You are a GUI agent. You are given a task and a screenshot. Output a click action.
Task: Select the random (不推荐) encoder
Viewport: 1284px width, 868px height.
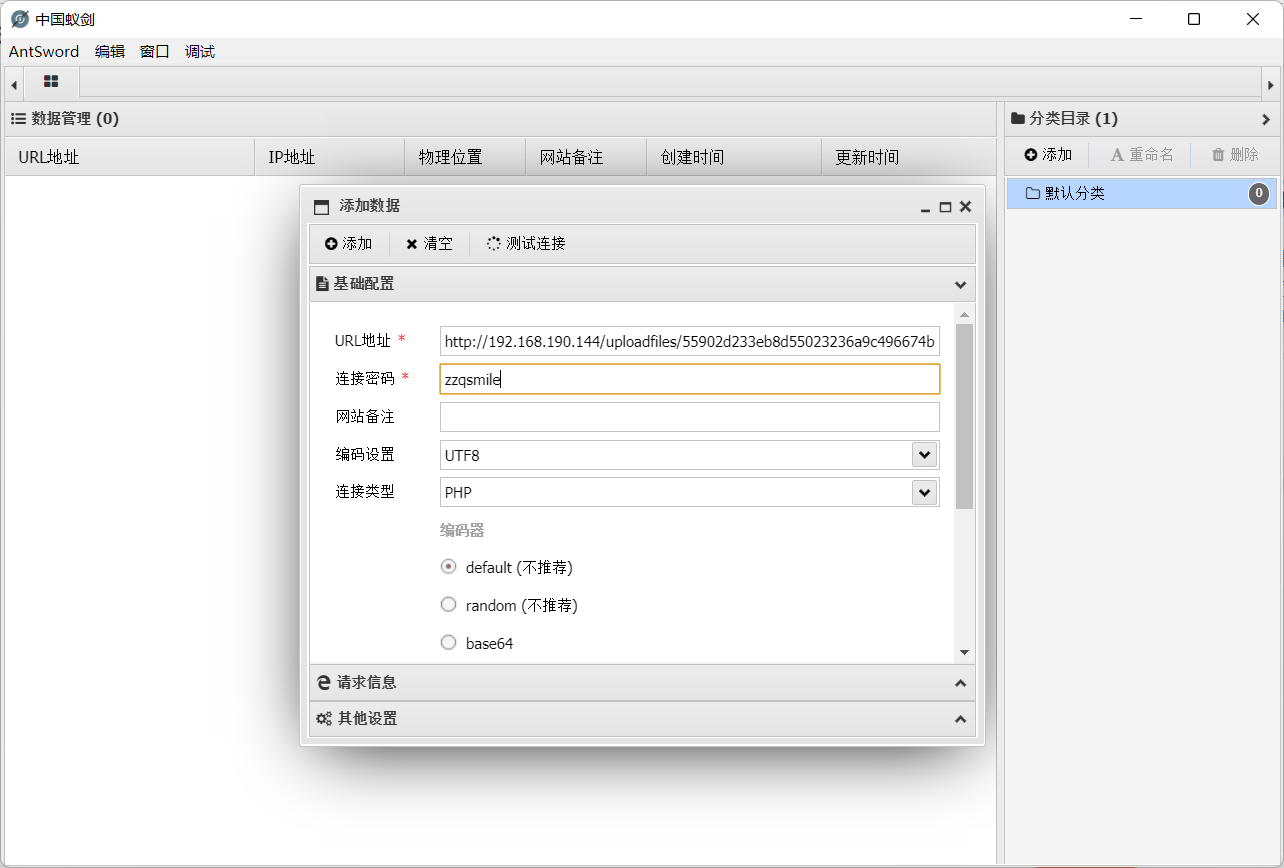click(449, 605)
